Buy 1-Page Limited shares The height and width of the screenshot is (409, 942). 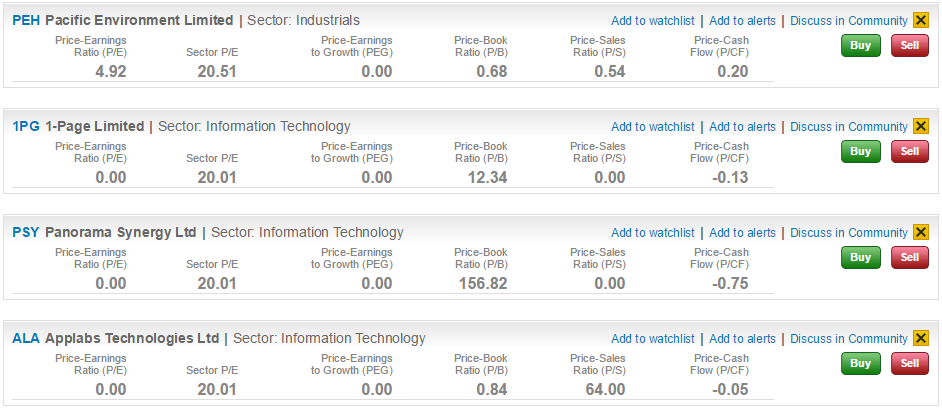coord(860,151)
